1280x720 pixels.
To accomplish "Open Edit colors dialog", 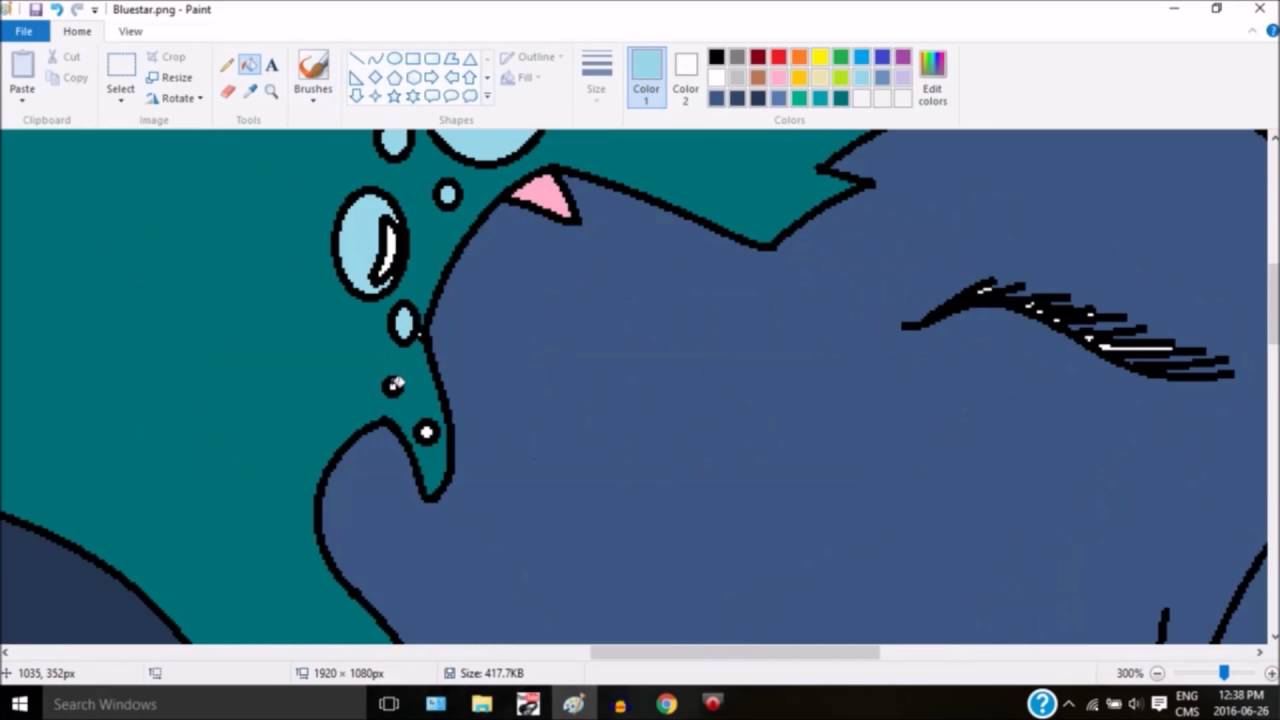I will [932, 78].
